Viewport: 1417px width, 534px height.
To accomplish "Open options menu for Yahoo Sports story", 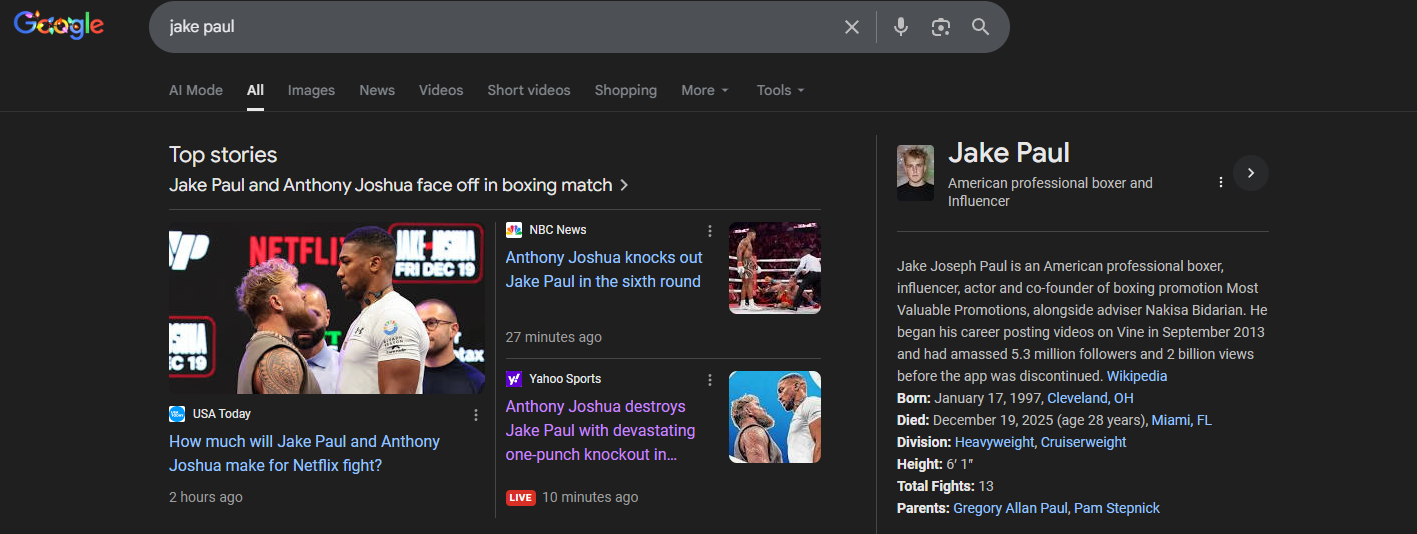I will pos(710,380).
